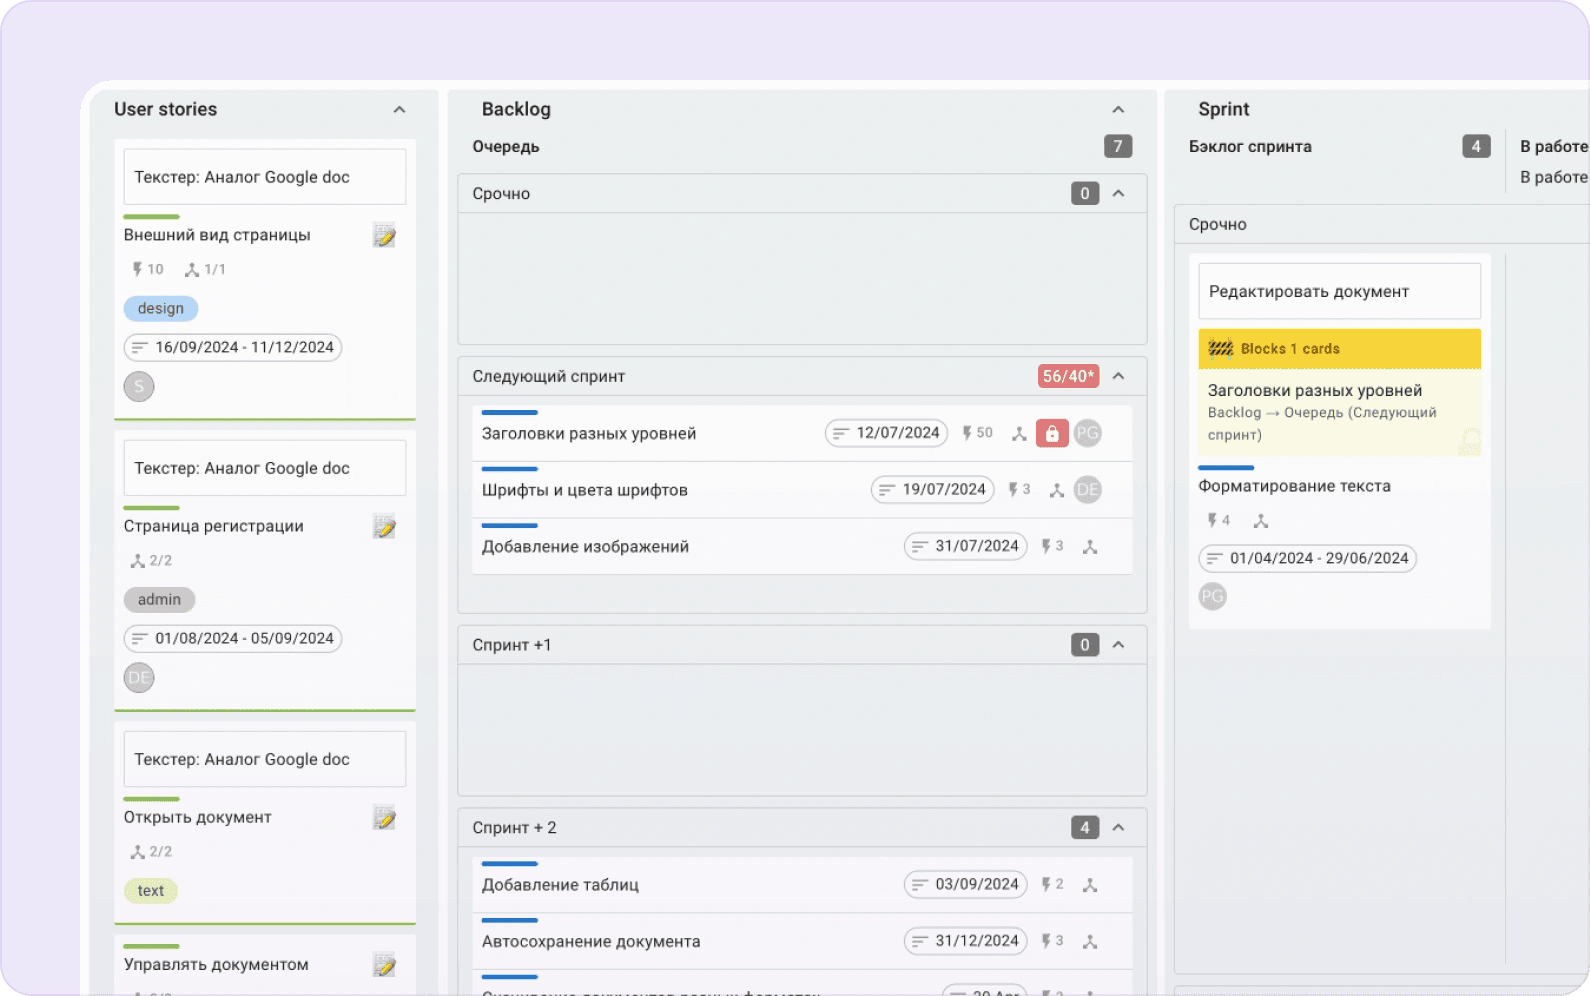Viewport: 1590px width, 996px height.
Task: Open the Добавление таблиц card
Action: pyautogui.click(x=560, y=885)
